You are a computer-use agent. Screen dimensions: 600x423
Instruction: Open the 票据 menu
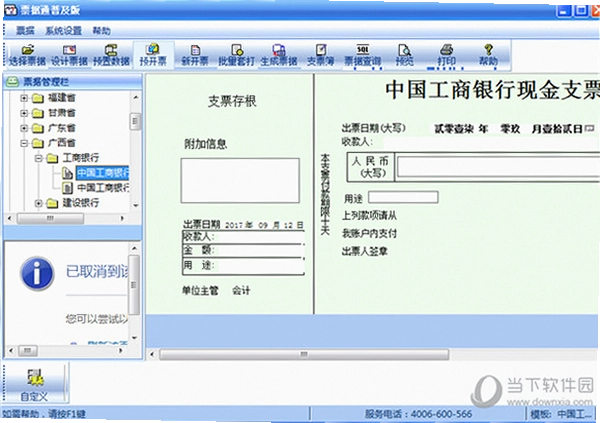[x=25, y=31]
